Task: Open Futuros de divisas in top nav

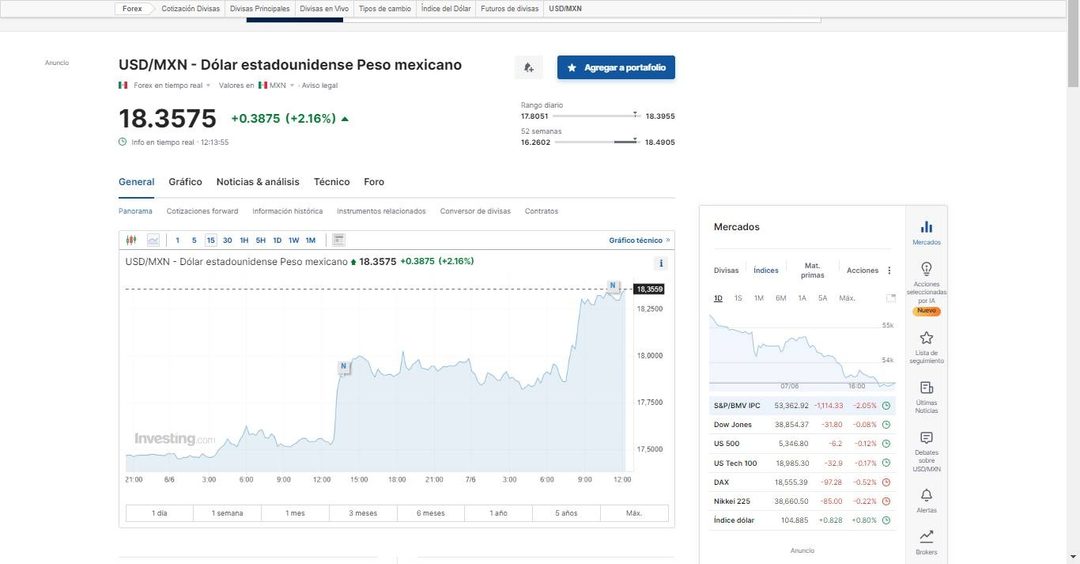Action: [510, 9]
